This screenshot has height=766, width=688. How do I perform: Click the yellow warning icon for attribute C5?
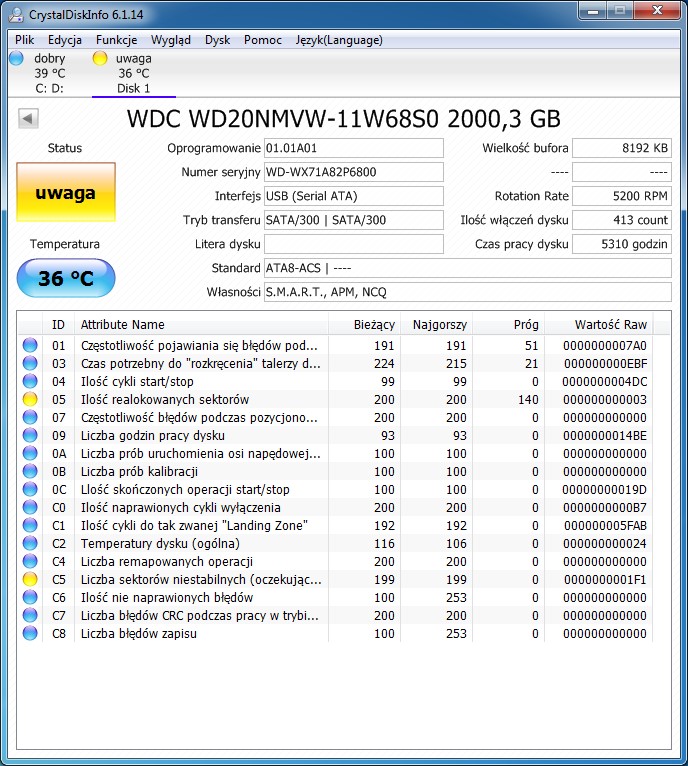coord(30,579)
